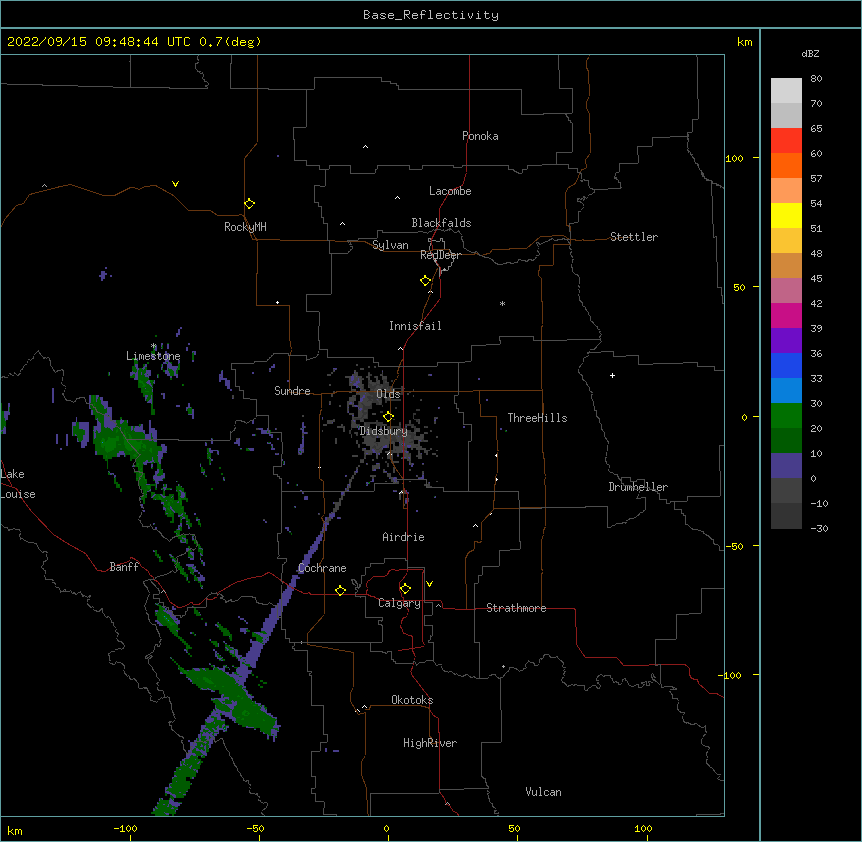Click the Calgary city label

click(399, 603)
